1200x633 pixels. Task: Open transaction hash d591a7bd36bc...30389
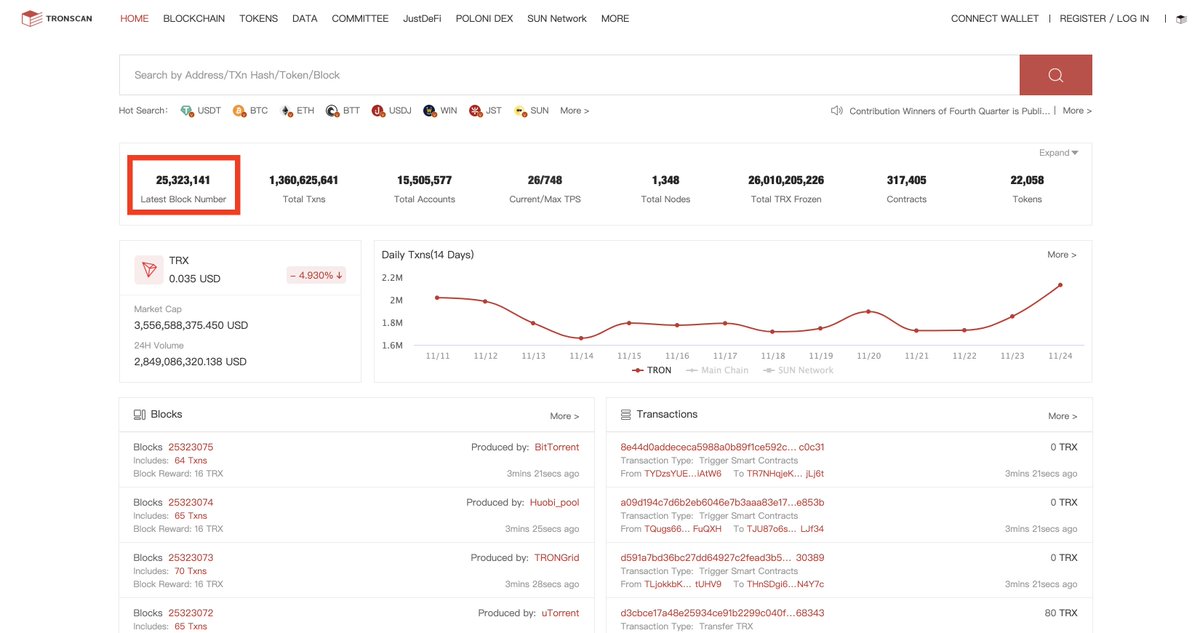click(722, 557)
